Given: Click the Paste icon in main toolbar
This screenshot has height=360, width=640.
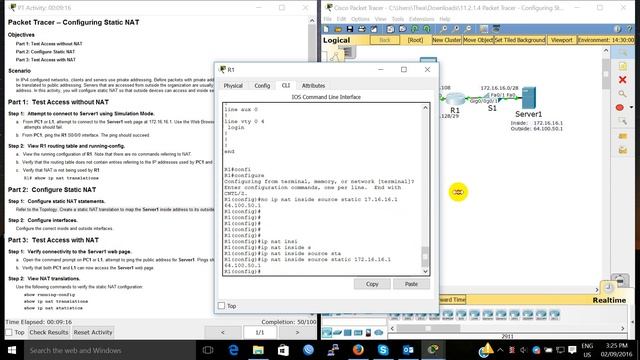Looking at the screenshot, I should pyautogui.click(x=402, y=29).
